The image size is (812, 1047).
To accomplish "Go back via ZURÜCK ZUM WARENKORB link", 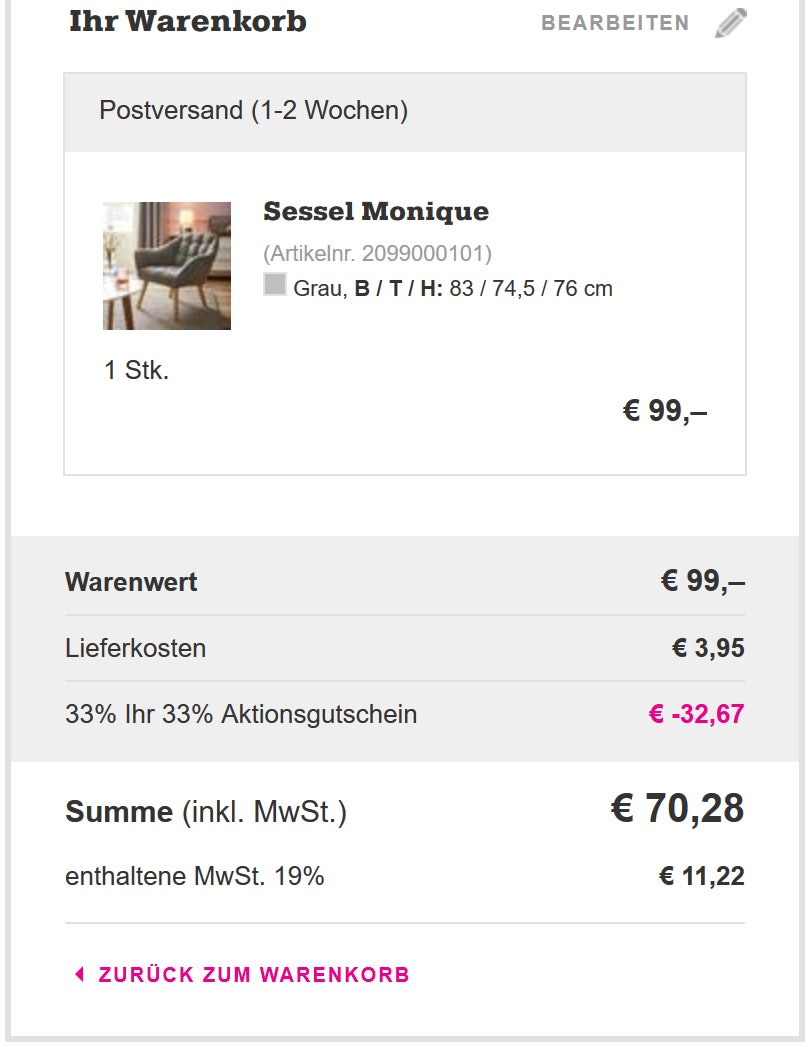I will pyautogui.click(x=254, y=975).
